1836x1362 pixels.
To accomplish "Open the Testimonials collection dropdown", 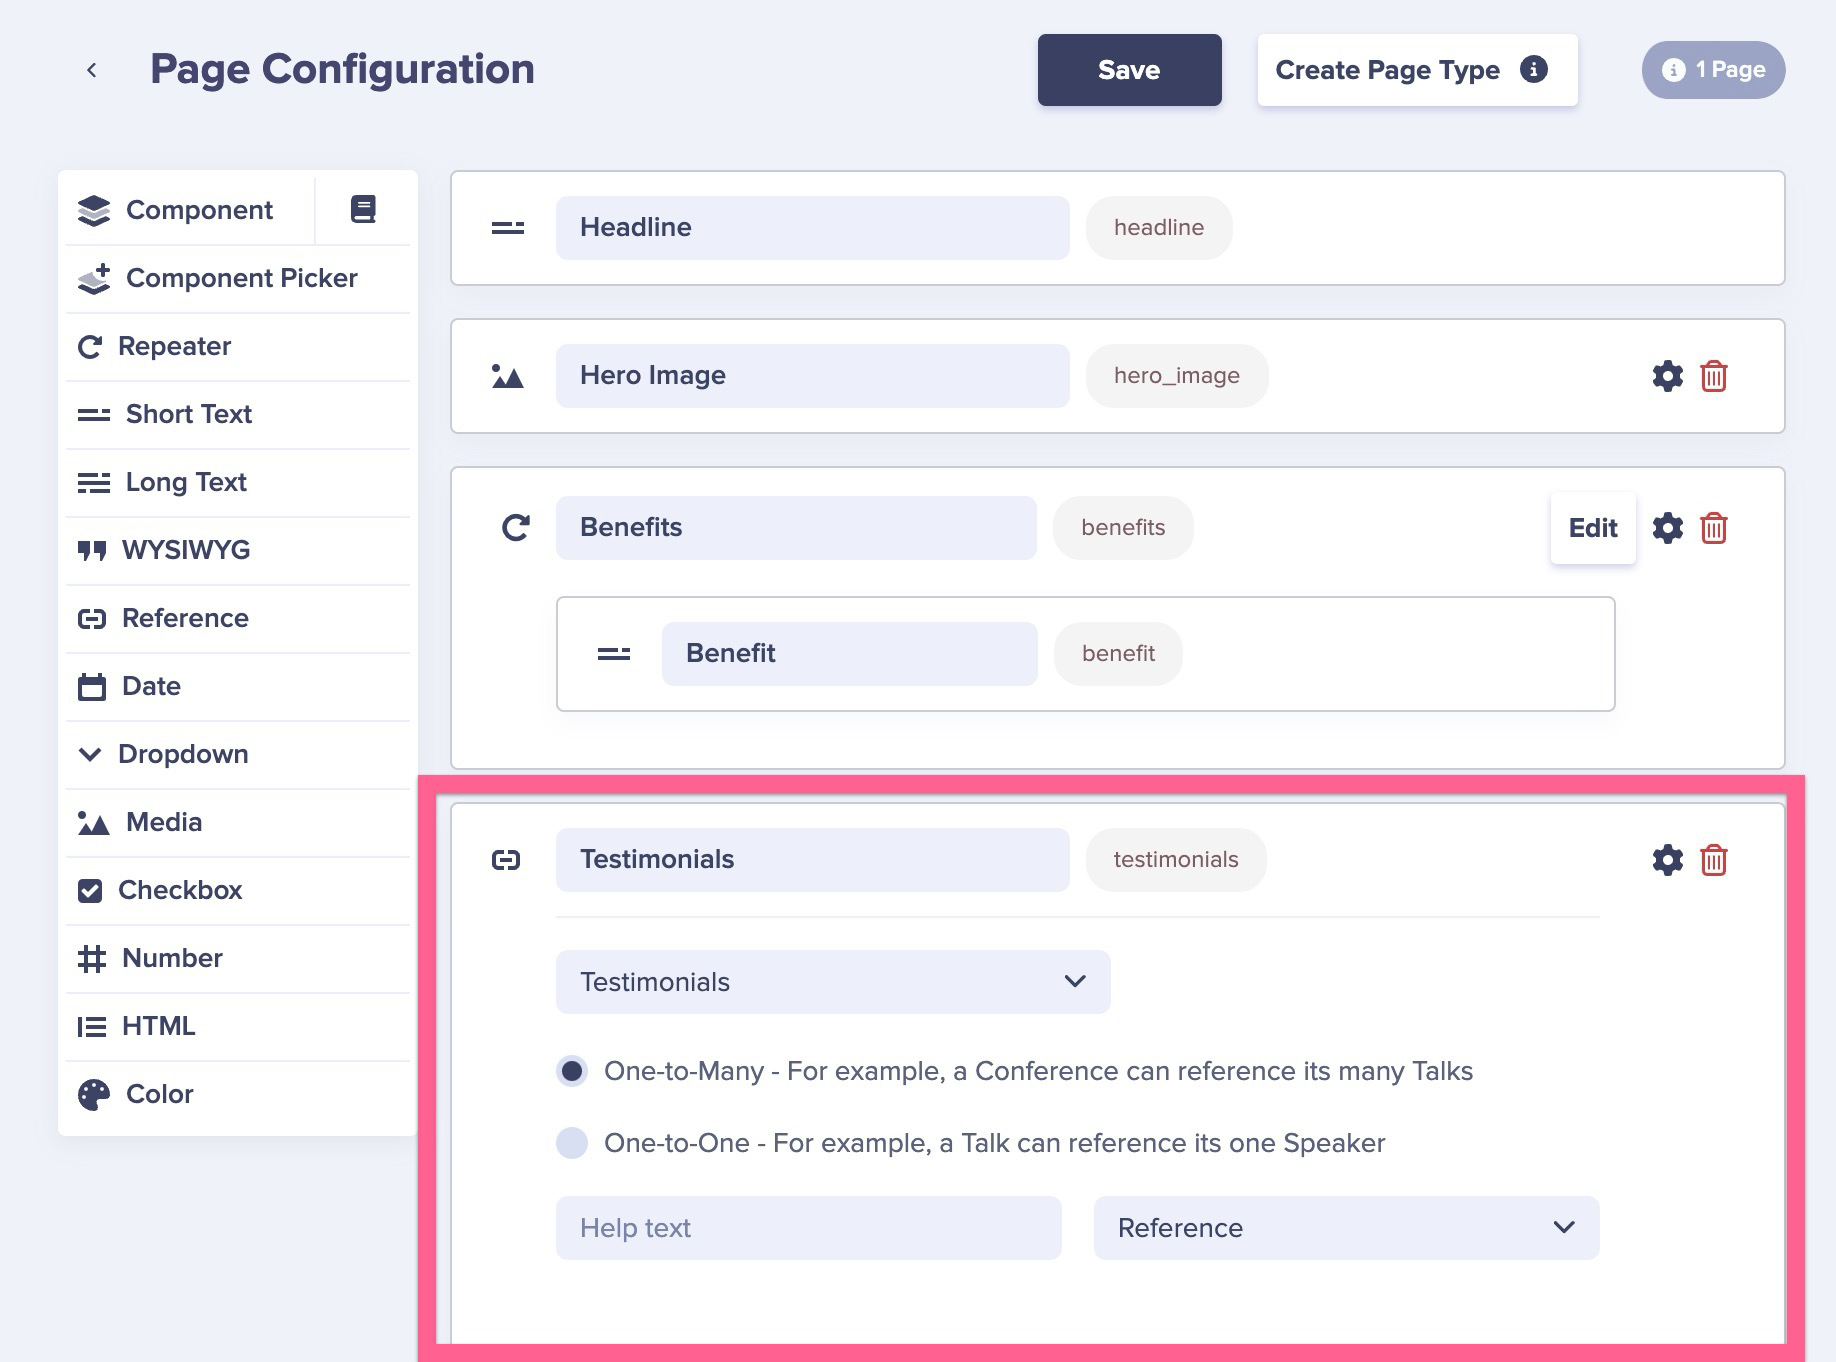I will (832, 982).
